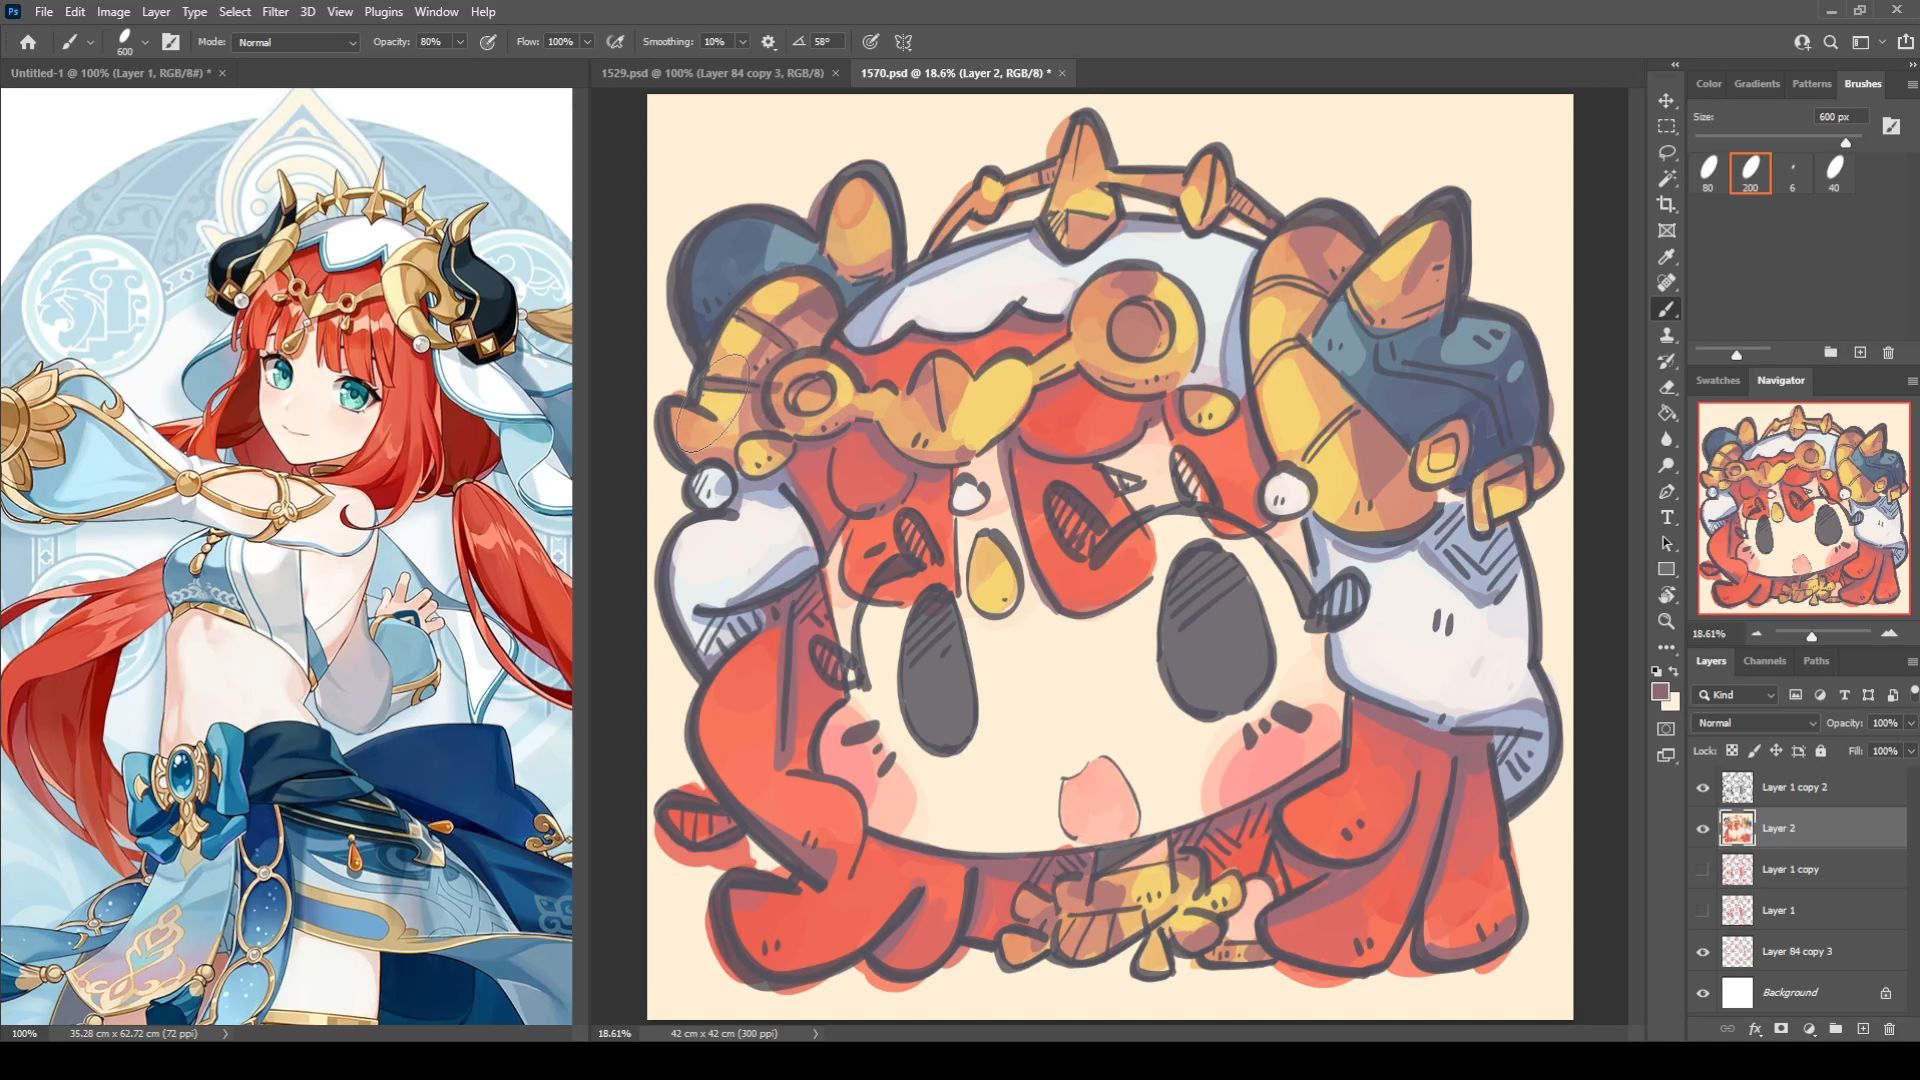Open Opacity value dropdown arrow
The height and width of the screenshot is (1080, 1920).
pyautogui.click(x=460, y=42)
